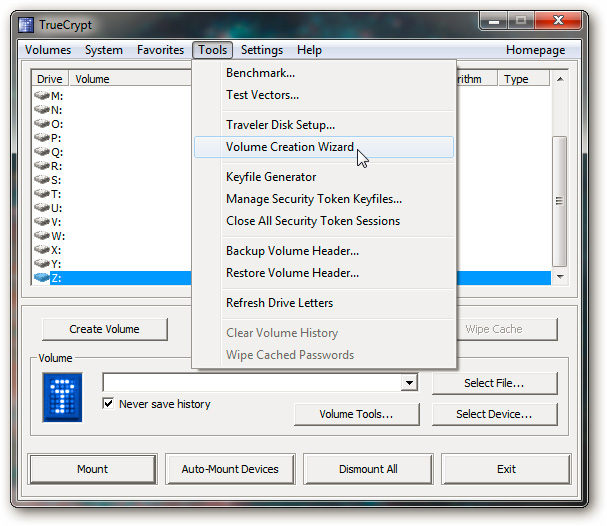The image size is (607, 526).
Task: Click the TrueCrypt title bar app icon
Action: (x=27, y=22)
